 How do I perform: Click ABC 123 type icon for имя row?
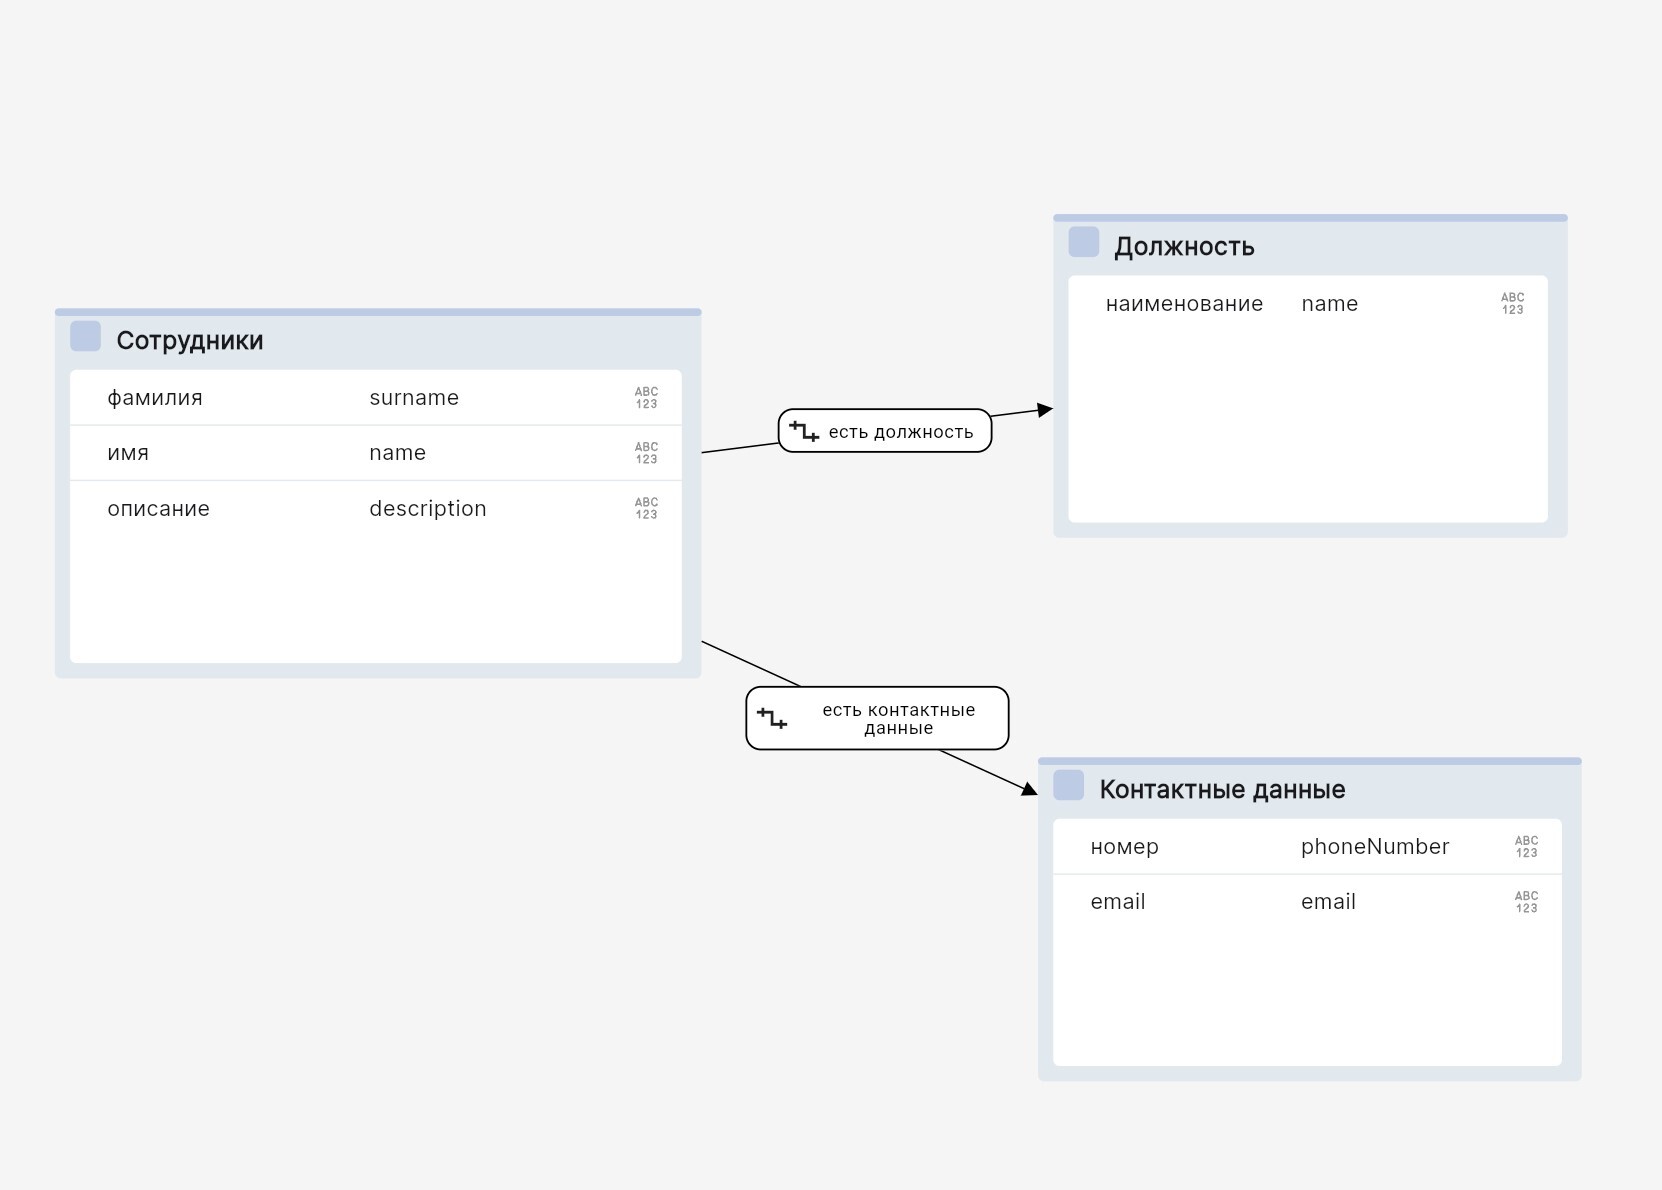pos(646,453)
